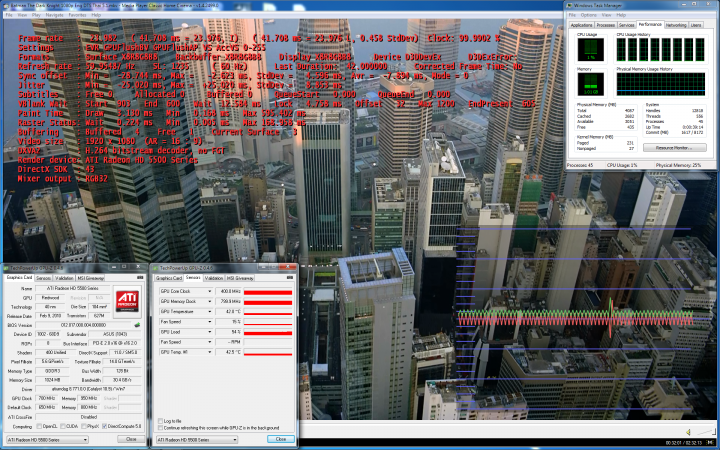Click Processes: 45 in Task Manager status bar
Viewport: 720px width, 450px height.
click(580, 165)
